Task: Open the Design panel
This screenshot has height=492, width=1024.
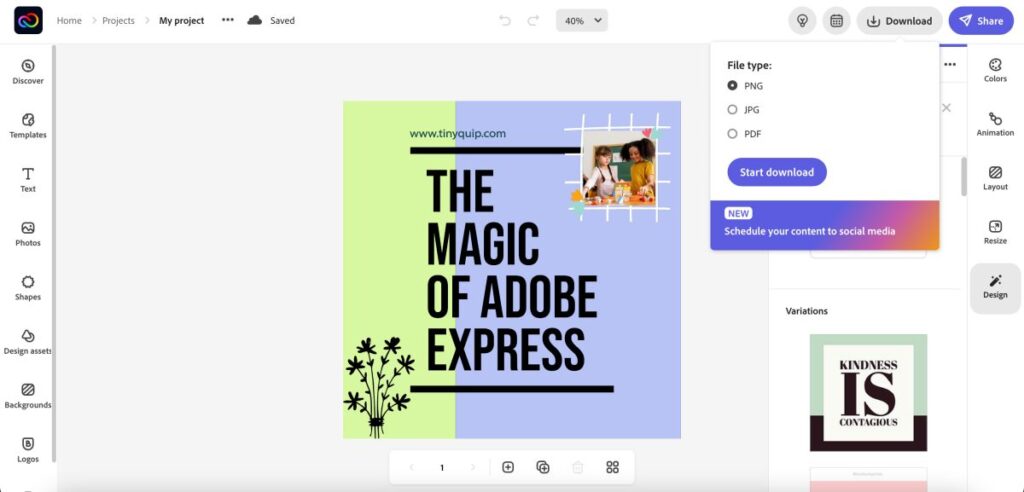Action: [x=995, y=287]
